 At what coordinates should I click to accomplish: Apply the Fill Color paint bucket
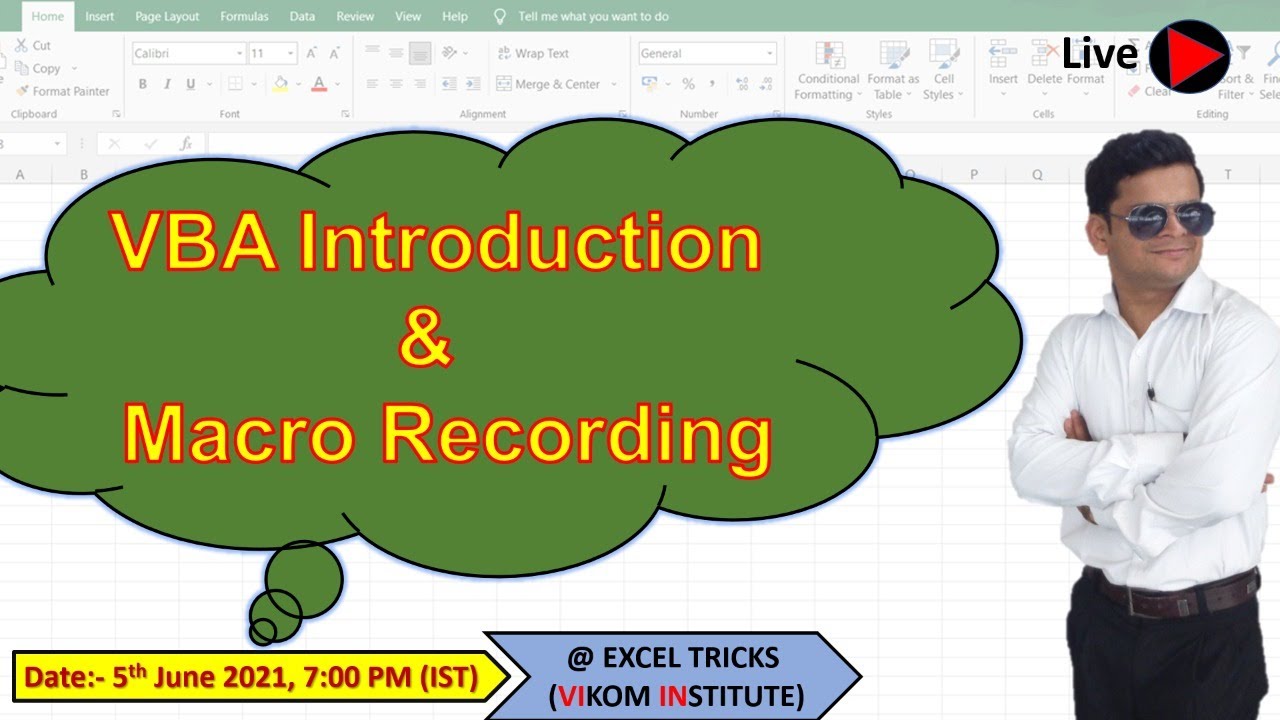point(280,84)
